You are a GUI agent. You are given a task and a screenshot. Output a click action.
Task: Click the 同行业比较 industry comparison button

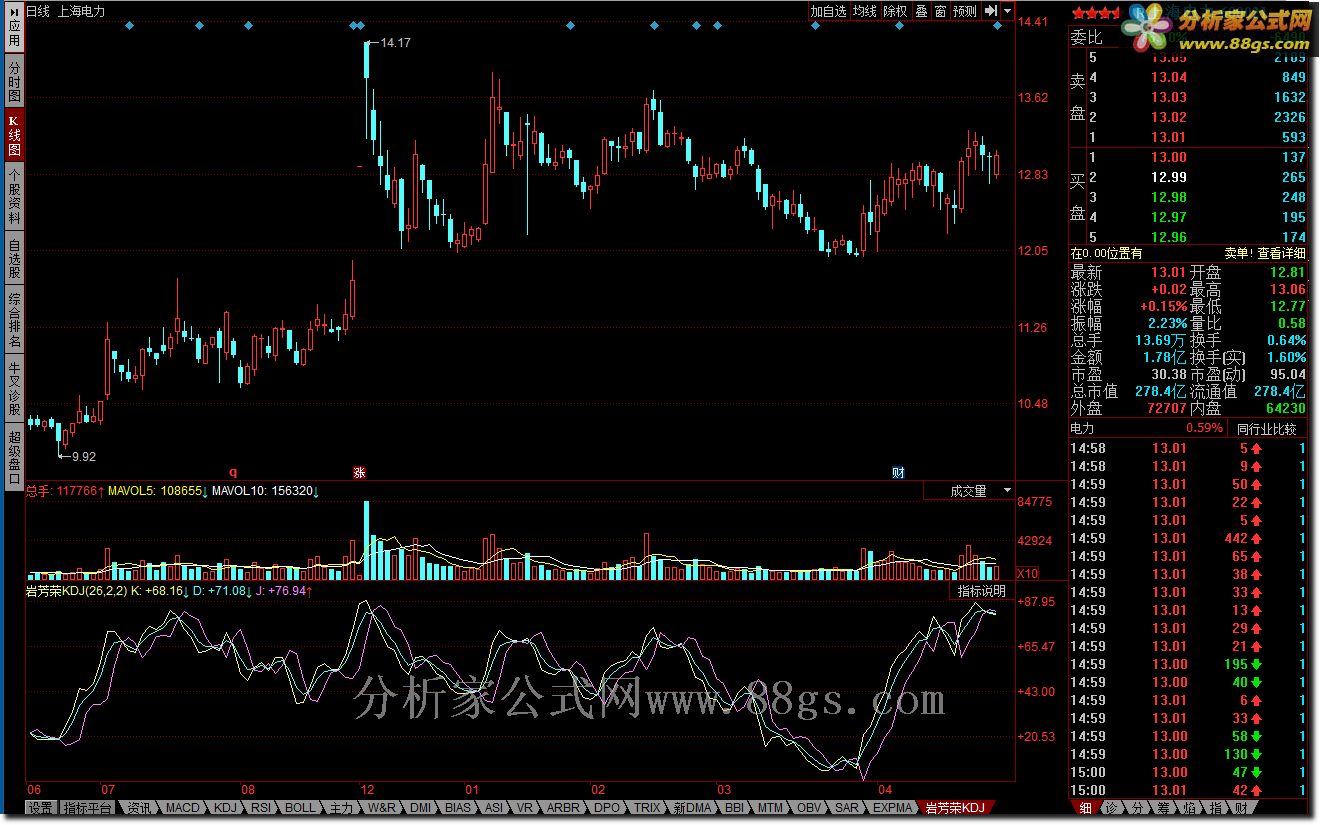coord(1266,429)
